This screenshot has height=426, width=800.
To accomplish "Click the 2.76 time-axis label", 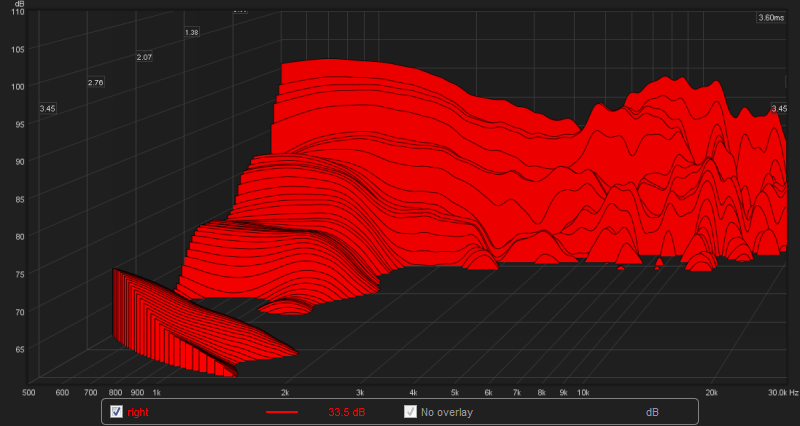I will [95, 82].
